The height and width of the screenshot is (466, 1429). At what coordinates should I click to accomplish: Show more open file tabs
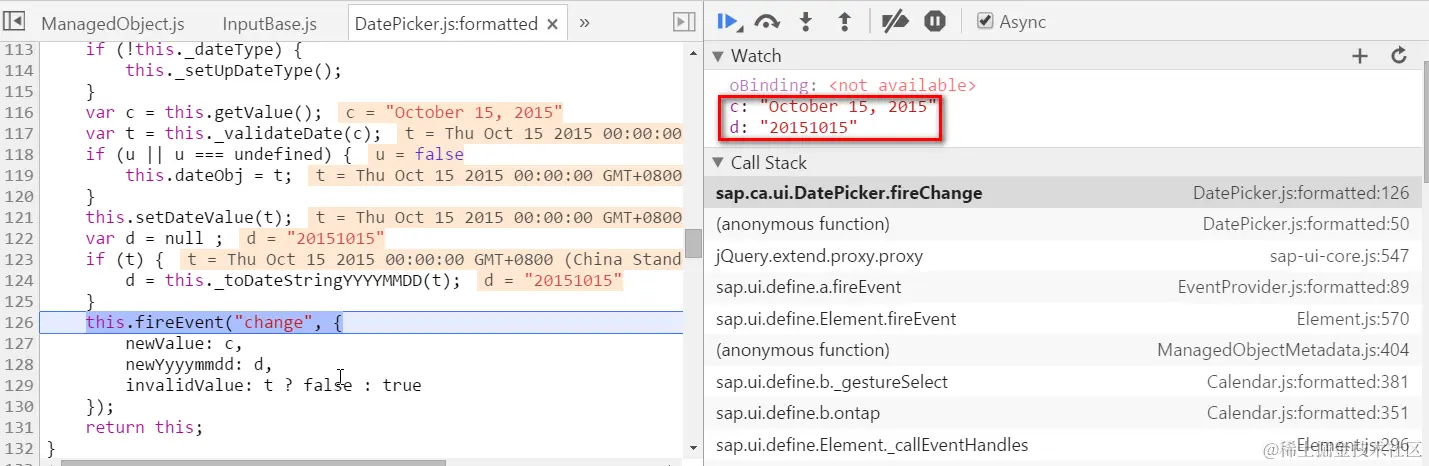coord(584,22)
